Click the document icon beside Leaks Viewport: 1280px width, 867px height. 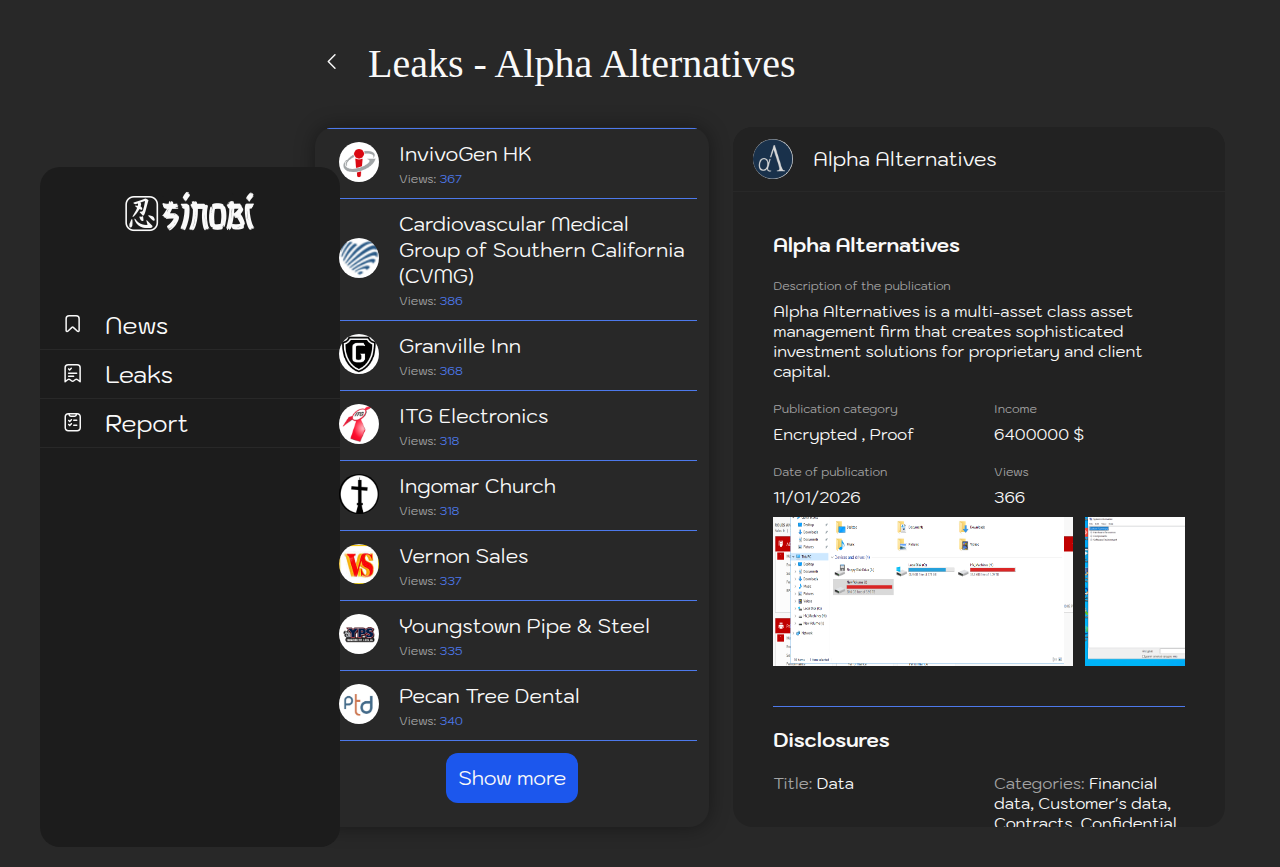coord(73,374)
